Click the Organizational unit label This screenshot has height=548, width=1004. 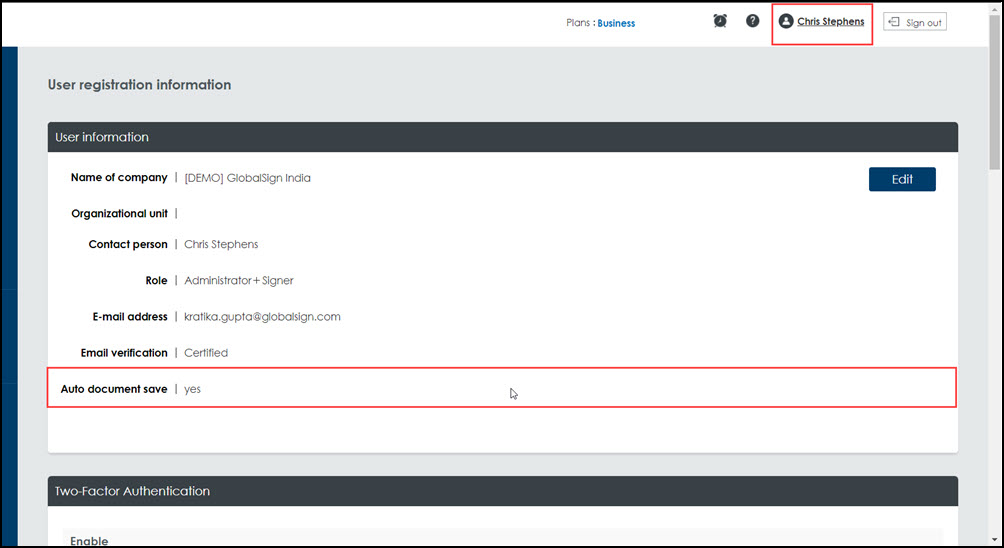click(120, 214)
